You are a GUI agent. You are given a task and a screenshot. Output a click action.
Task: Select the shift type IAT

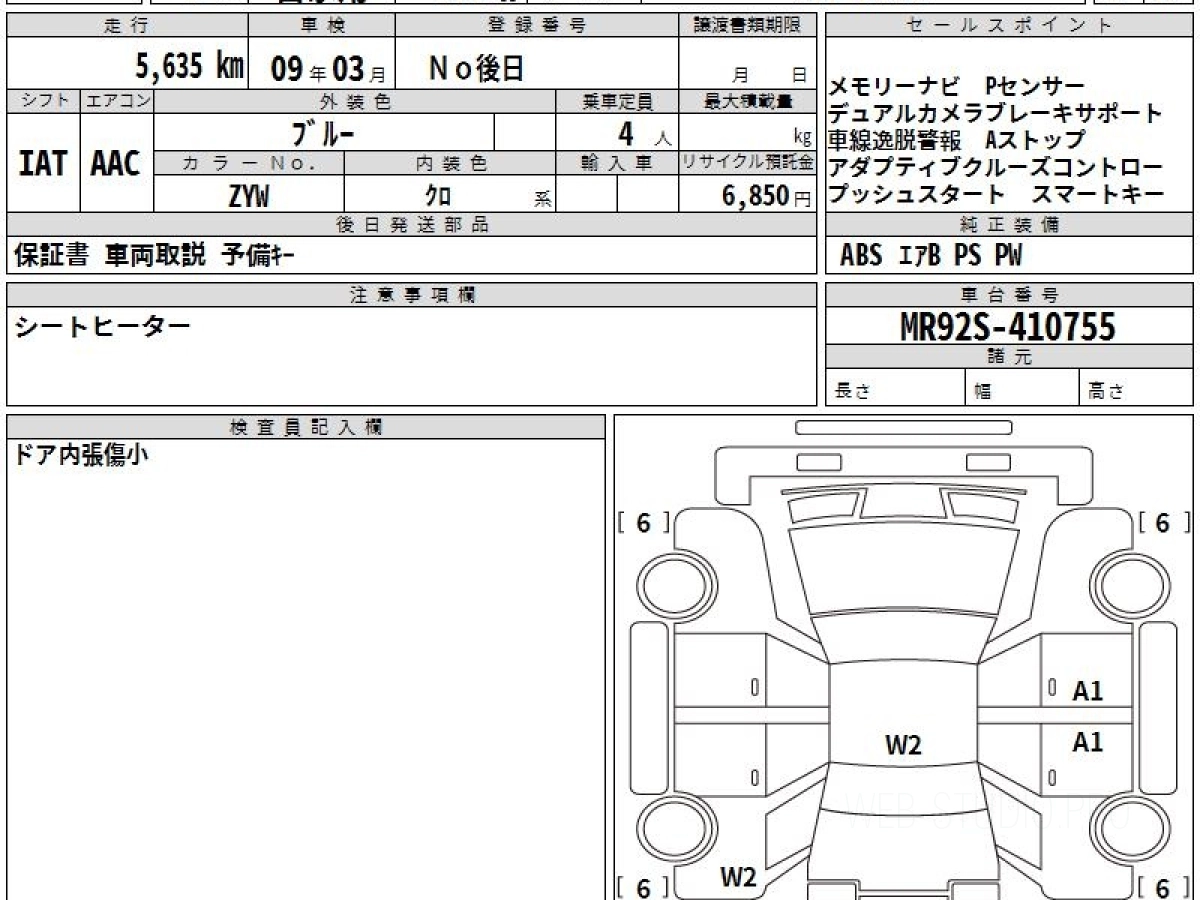(x=43, y=164)
